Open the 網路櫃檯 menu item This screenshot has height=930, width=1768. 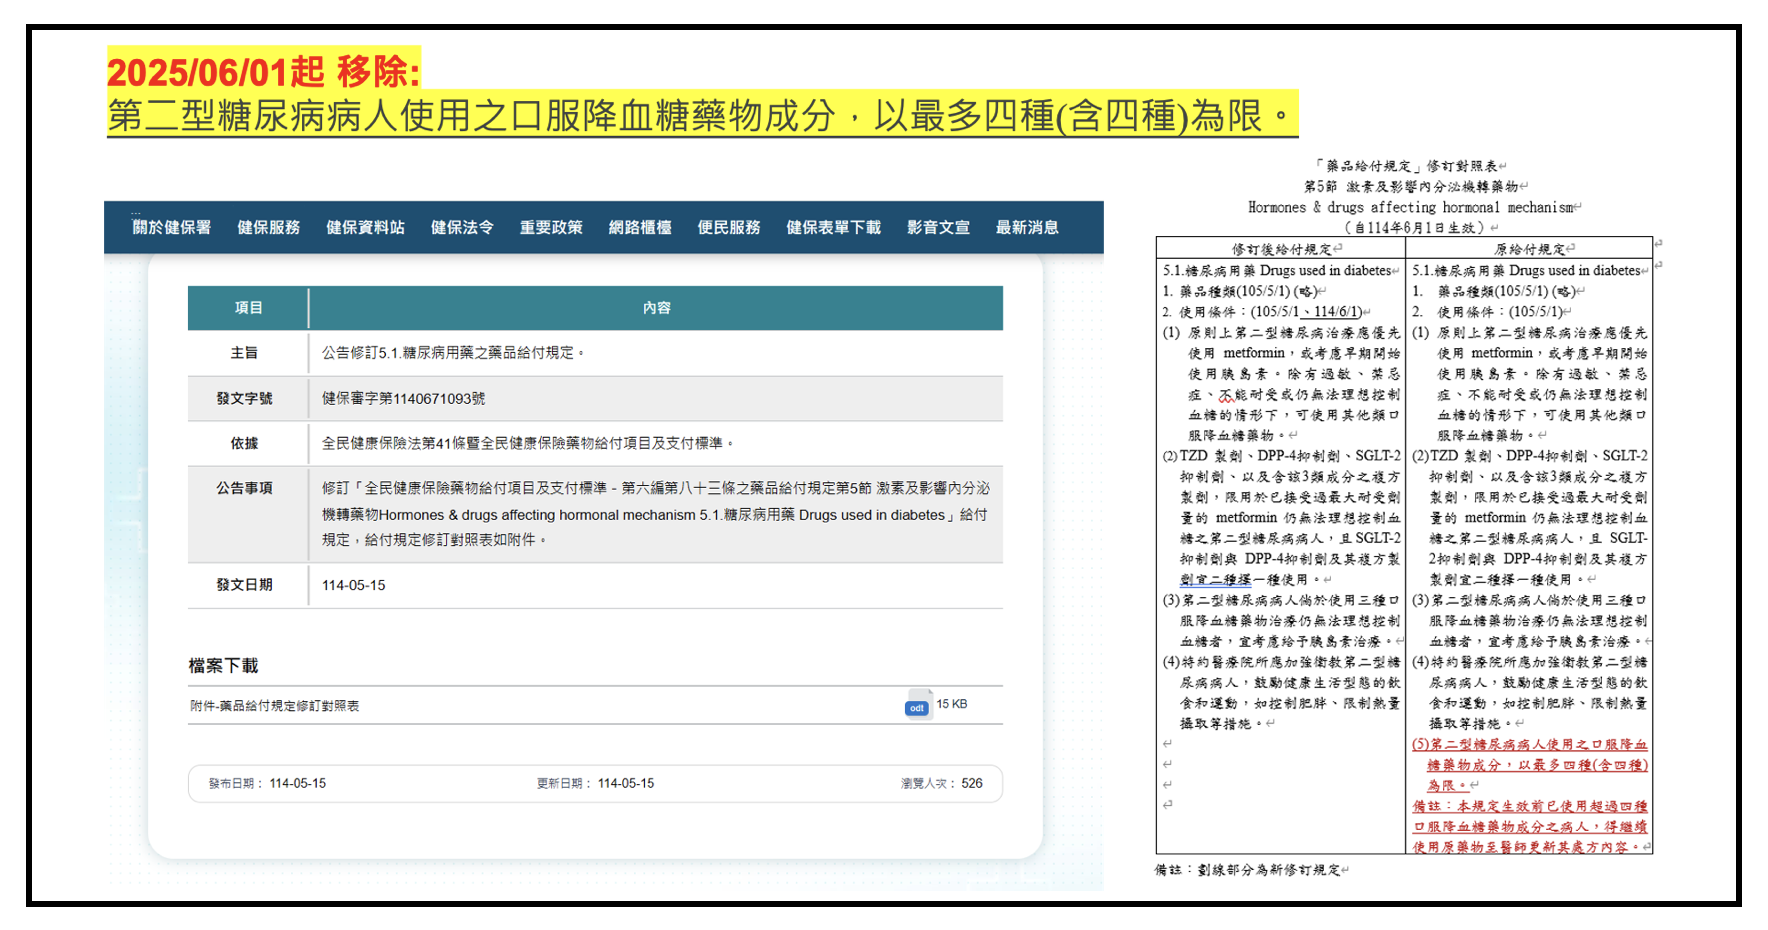pos(640,228)
